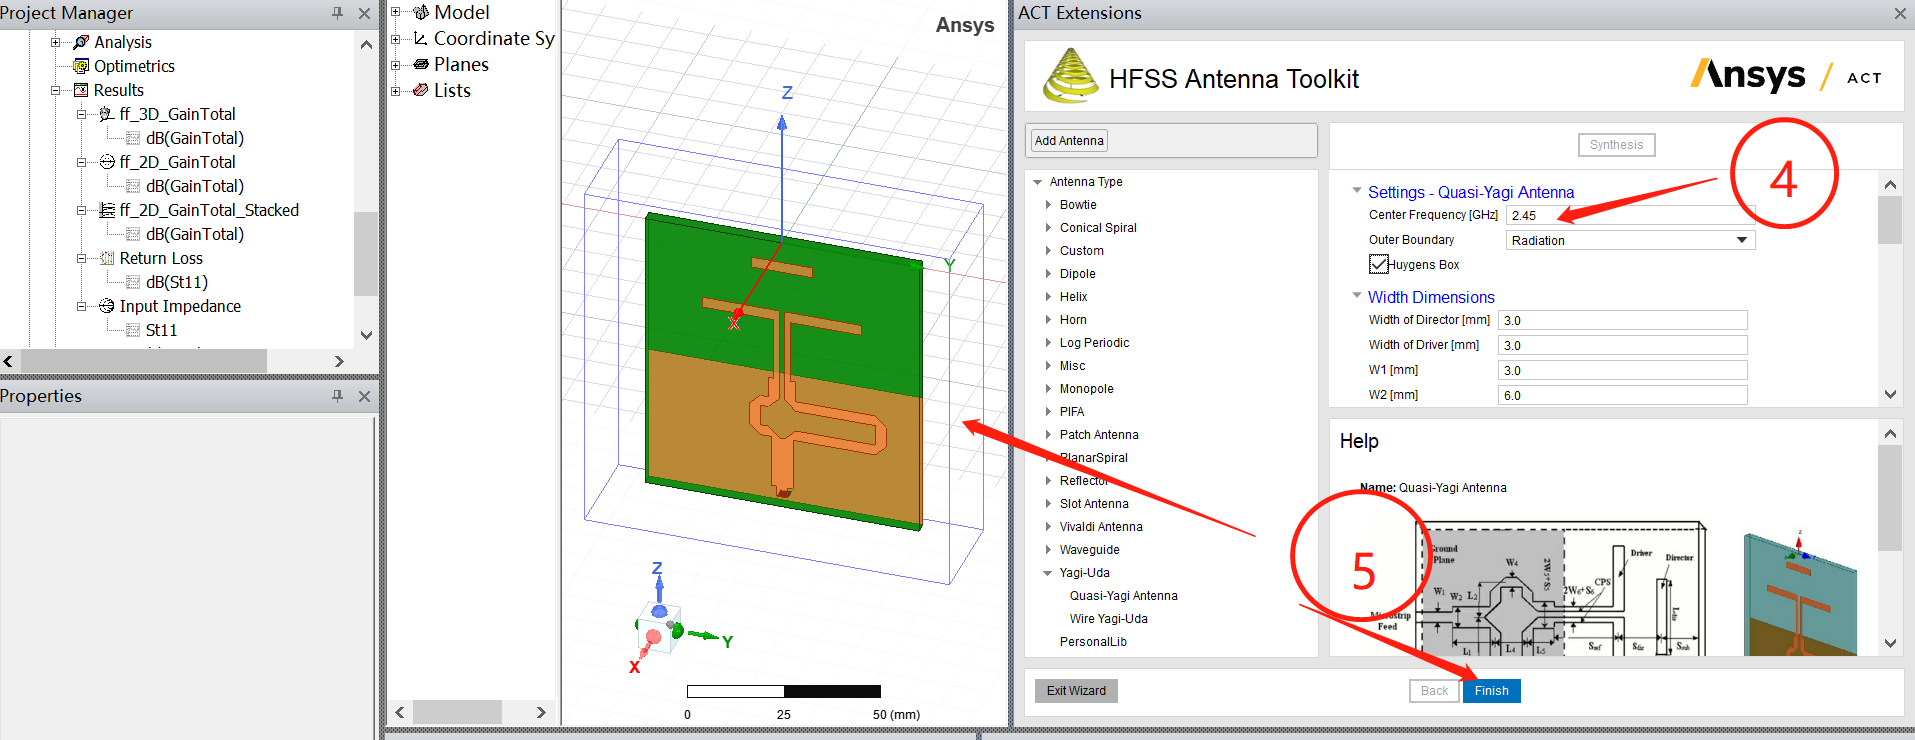This screenshot has height=740, width=1915.
Task: Click the St11 trace icon under Input Impedance
Action: coord(133,330)
